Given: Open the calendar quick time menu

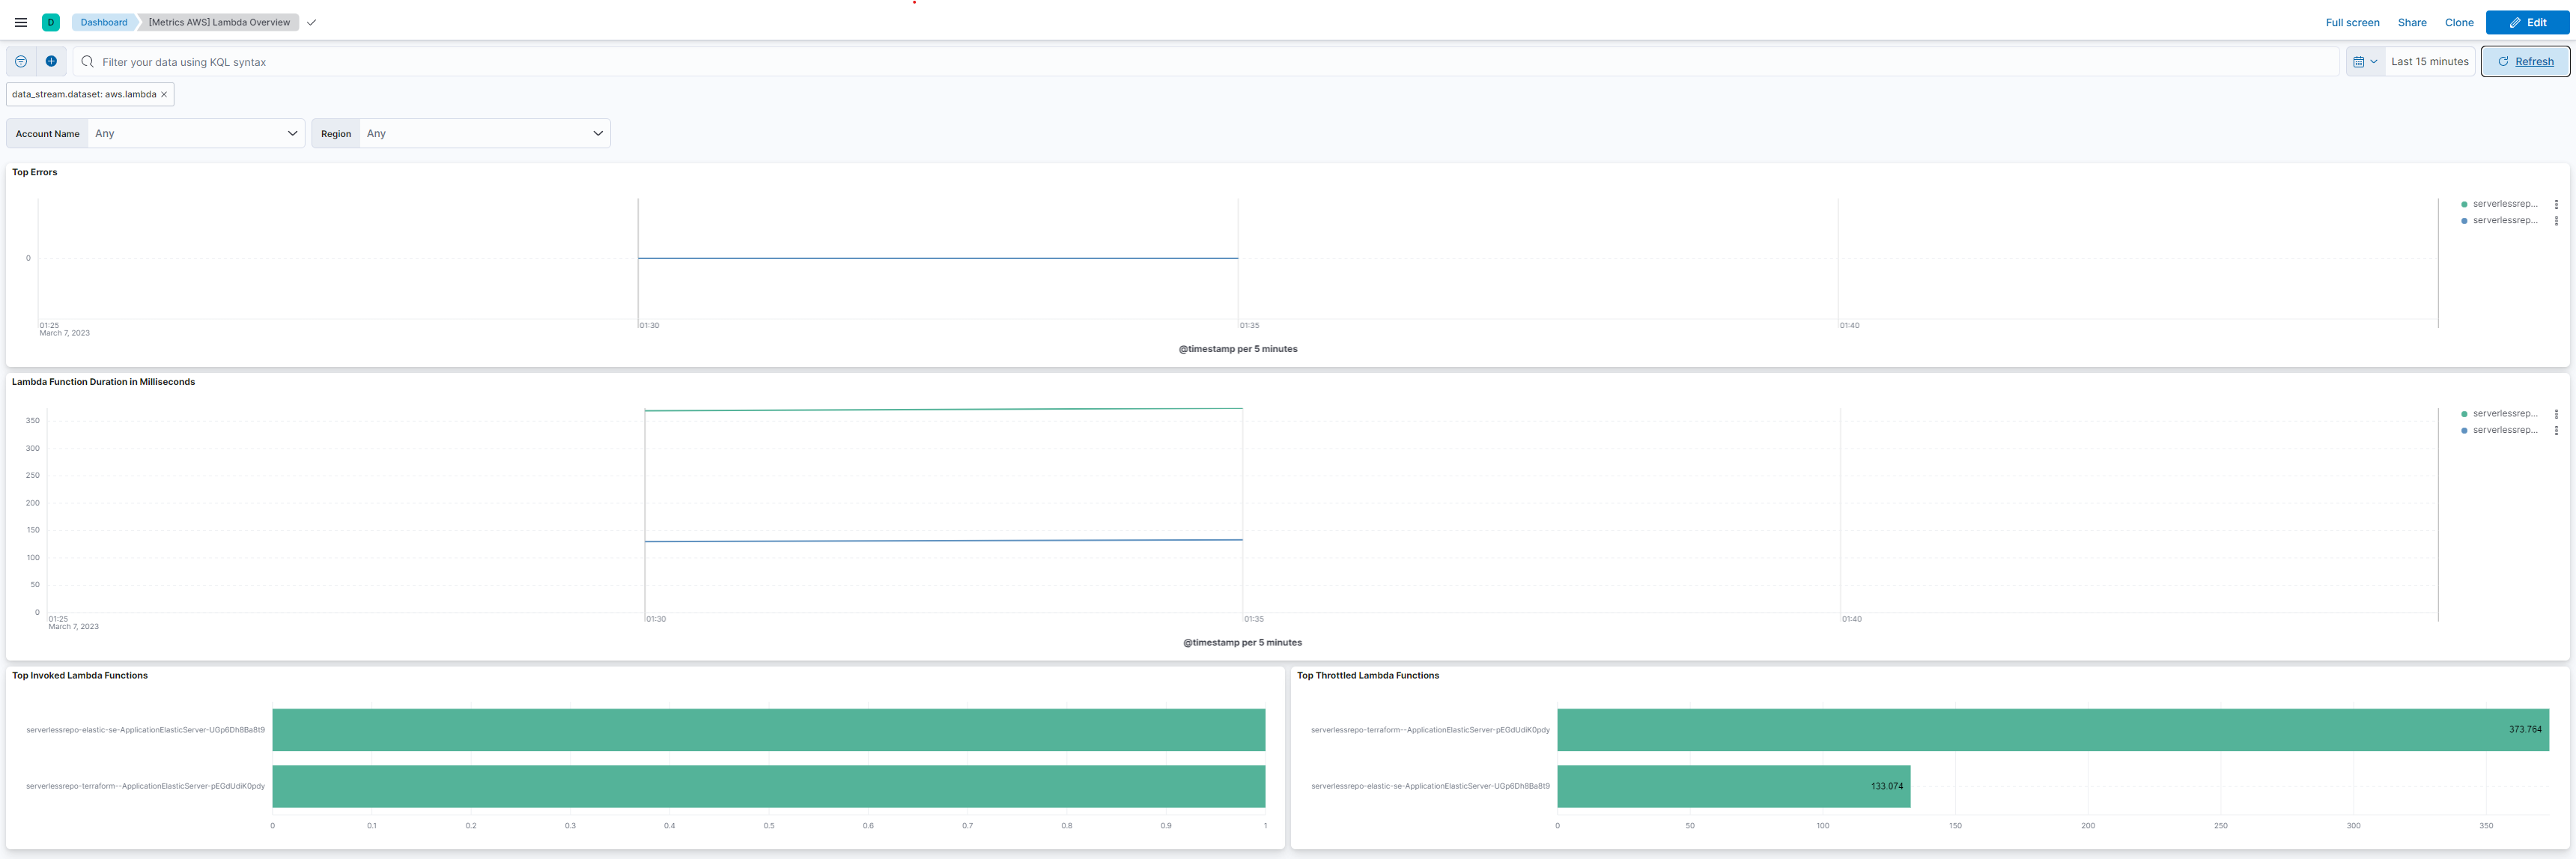Looking at the screenshot, I should [2365, 61].
